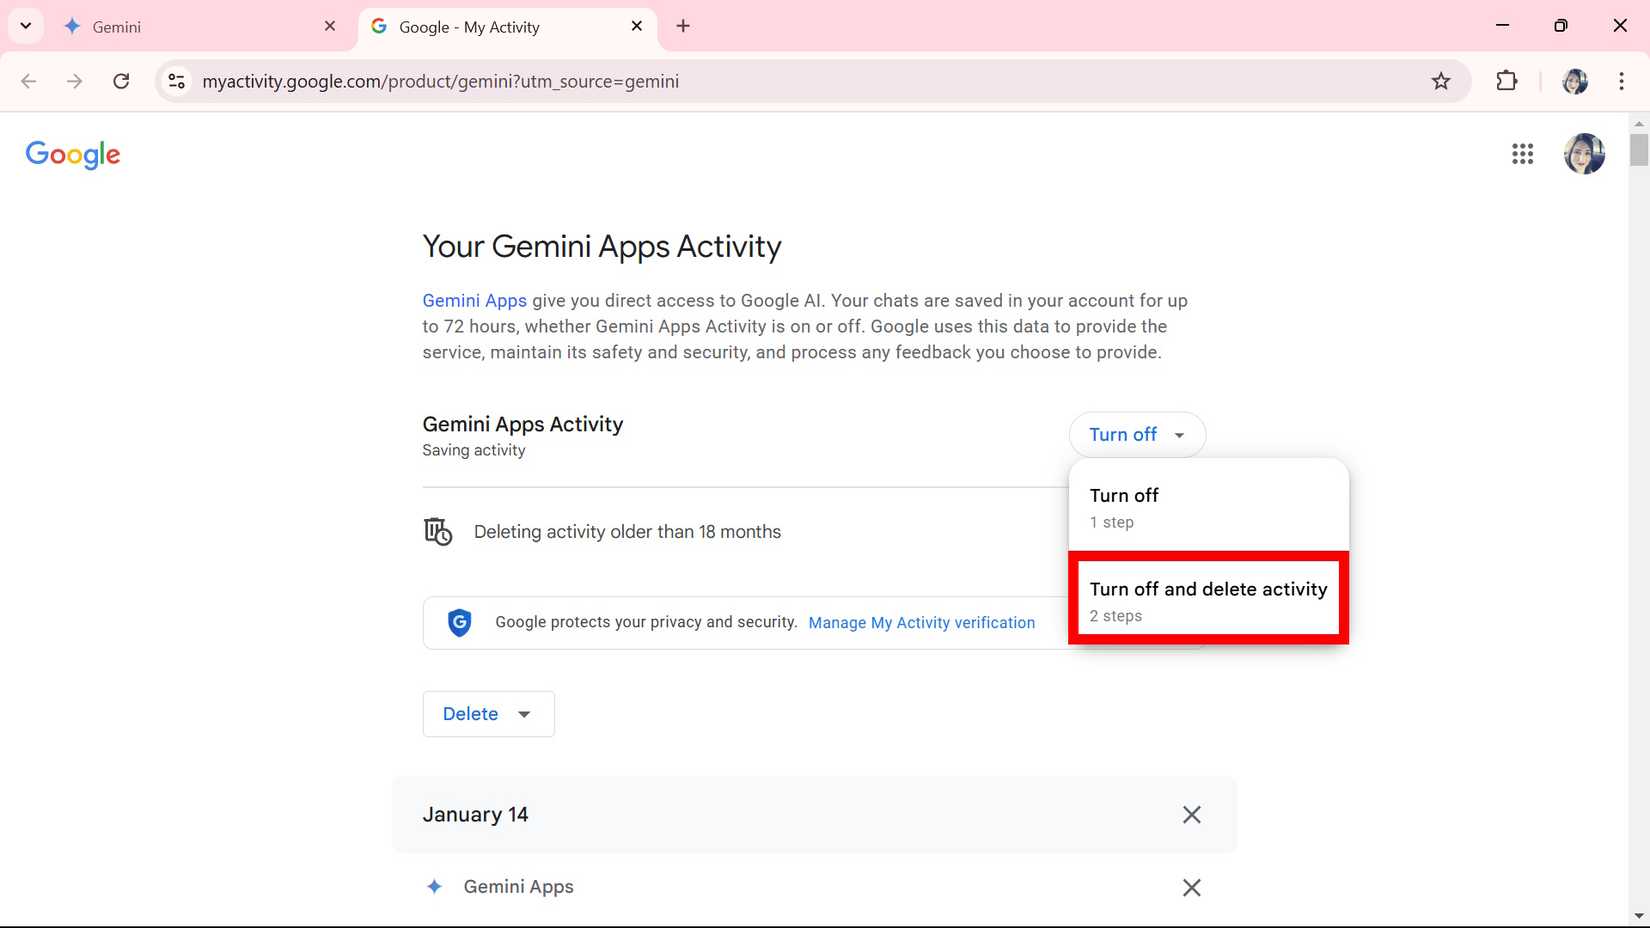1650x928 pixels.
Task: View site information icon in address bar
Action: 177,82
